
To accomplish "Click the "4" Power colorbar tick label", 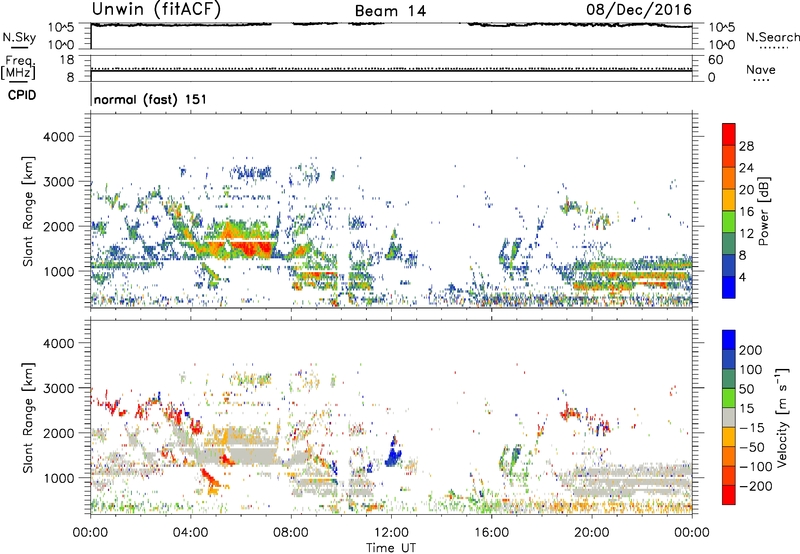I will (x=742, y=277).
